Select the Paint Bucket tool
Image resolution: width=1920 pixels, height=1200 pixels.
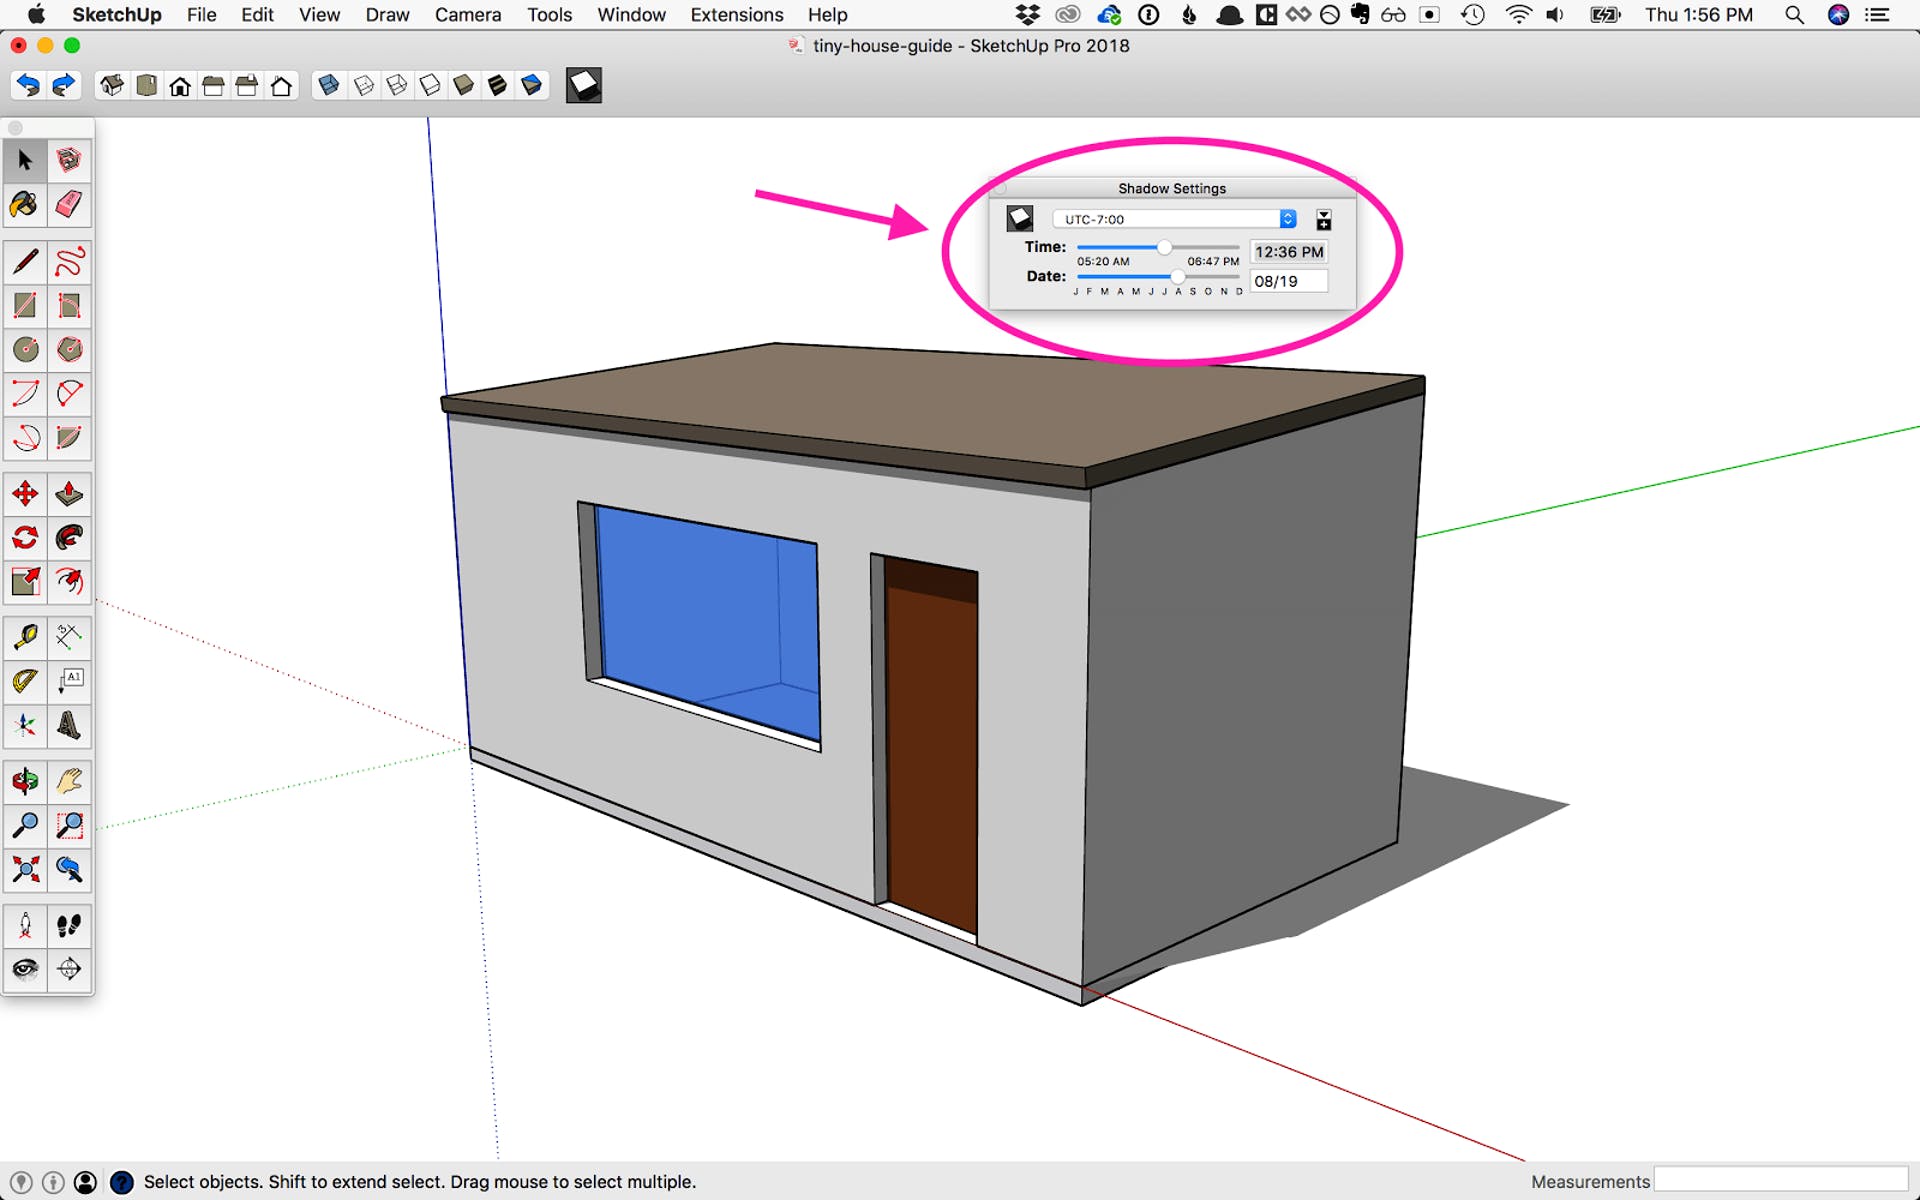[x=25, y=205]
